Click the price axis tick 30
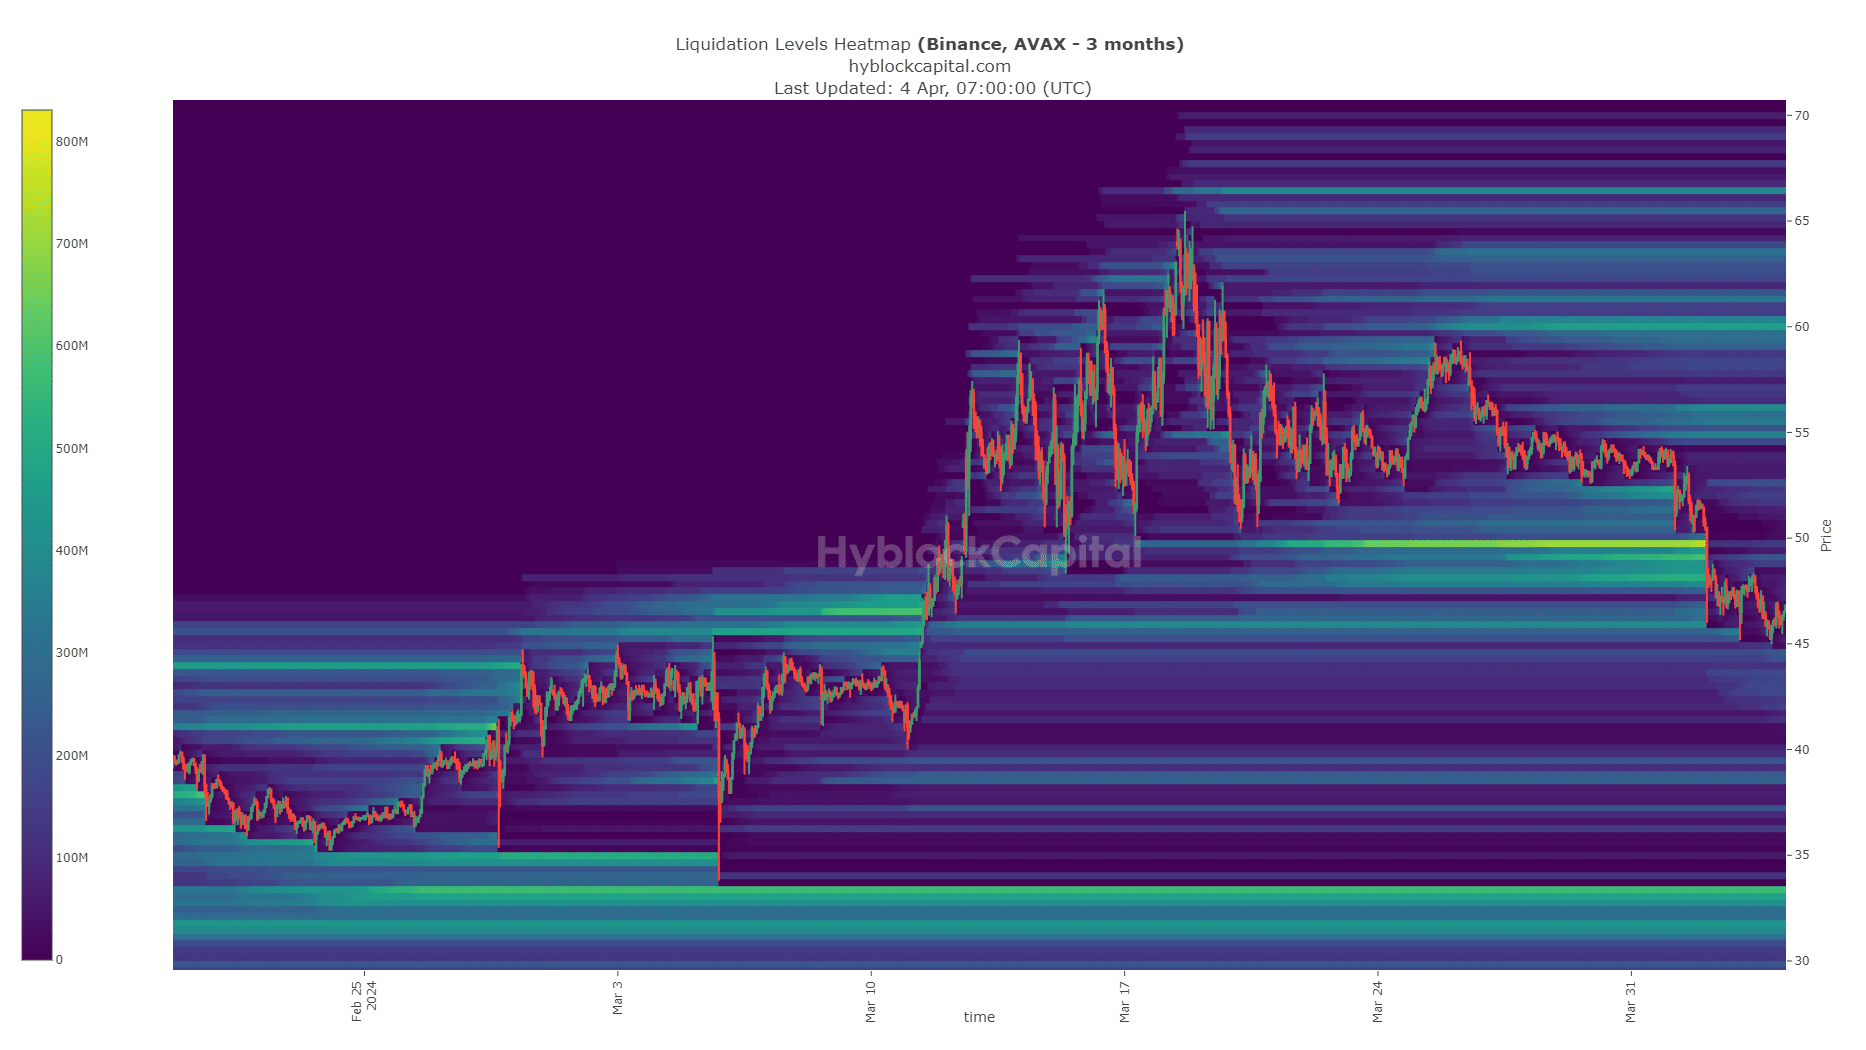This screenshot has height=1050, width=1866. tap(1801, 961)
